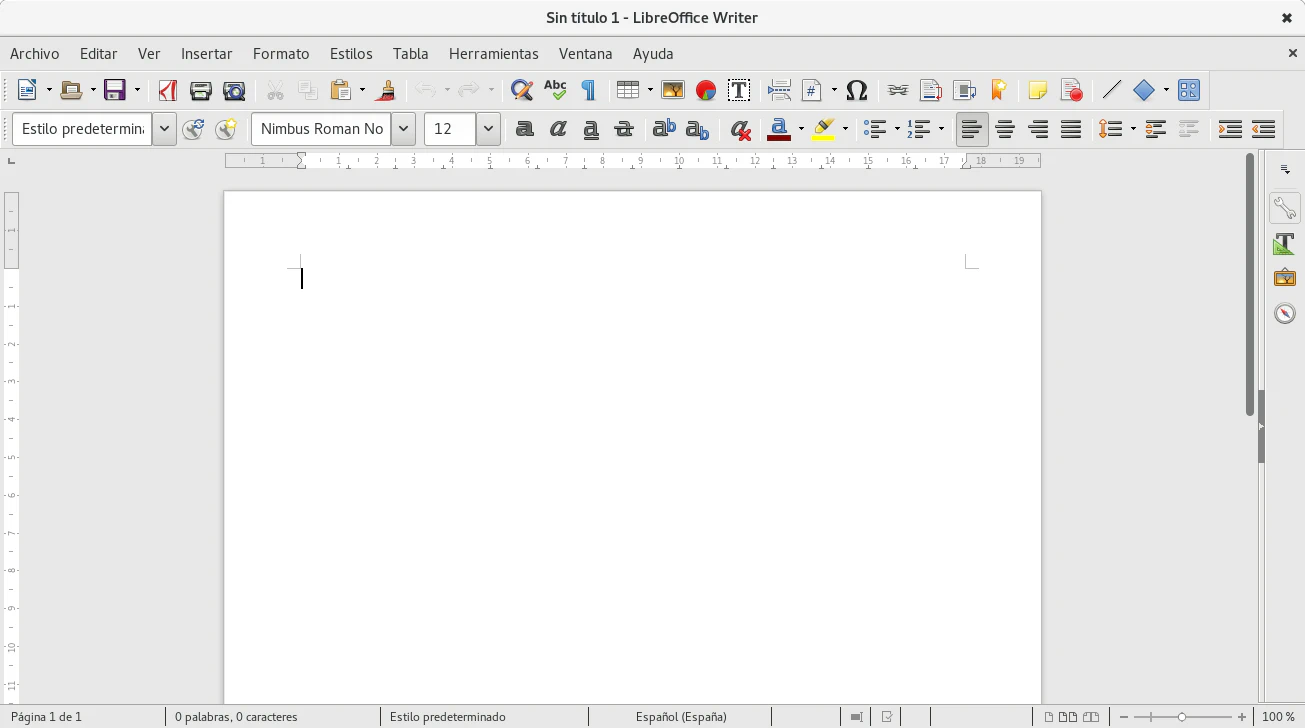1305x728 pixels.
Task: Click the Export as PDF icon
Action: 167,91
